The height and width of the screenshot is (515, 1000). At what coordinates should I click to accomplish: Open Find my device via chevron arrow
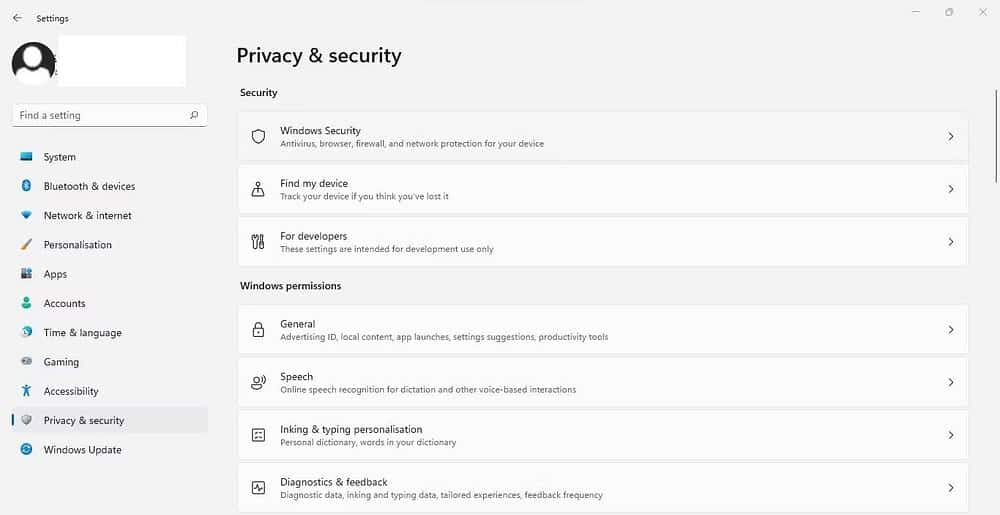(x=950, y=189)
